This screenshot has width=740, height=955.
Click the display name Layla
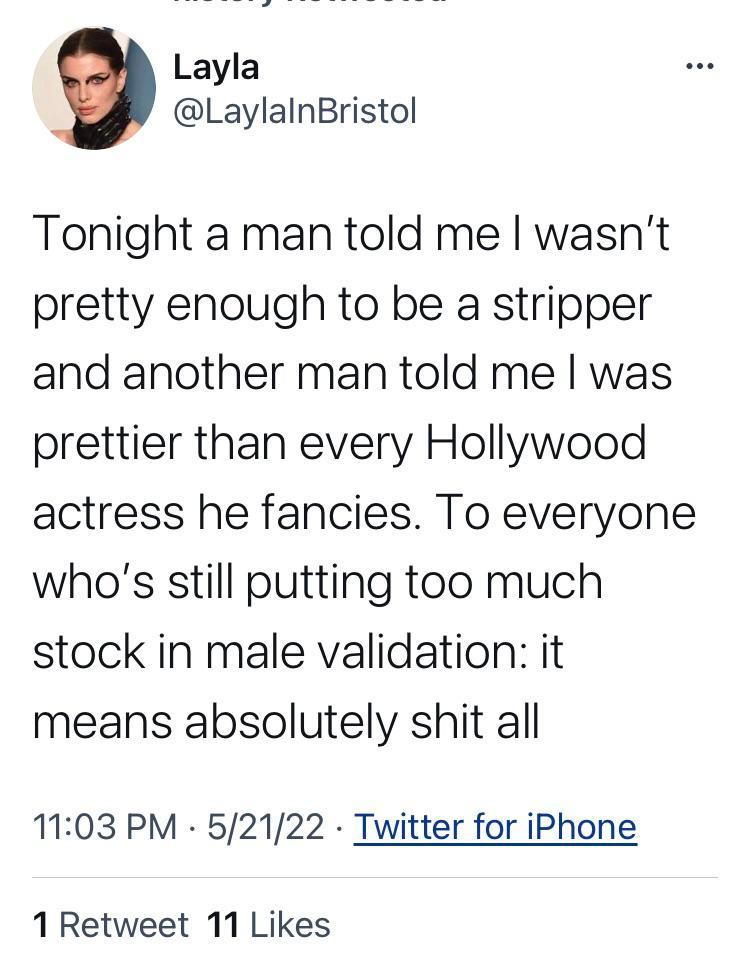click(216, 67)
